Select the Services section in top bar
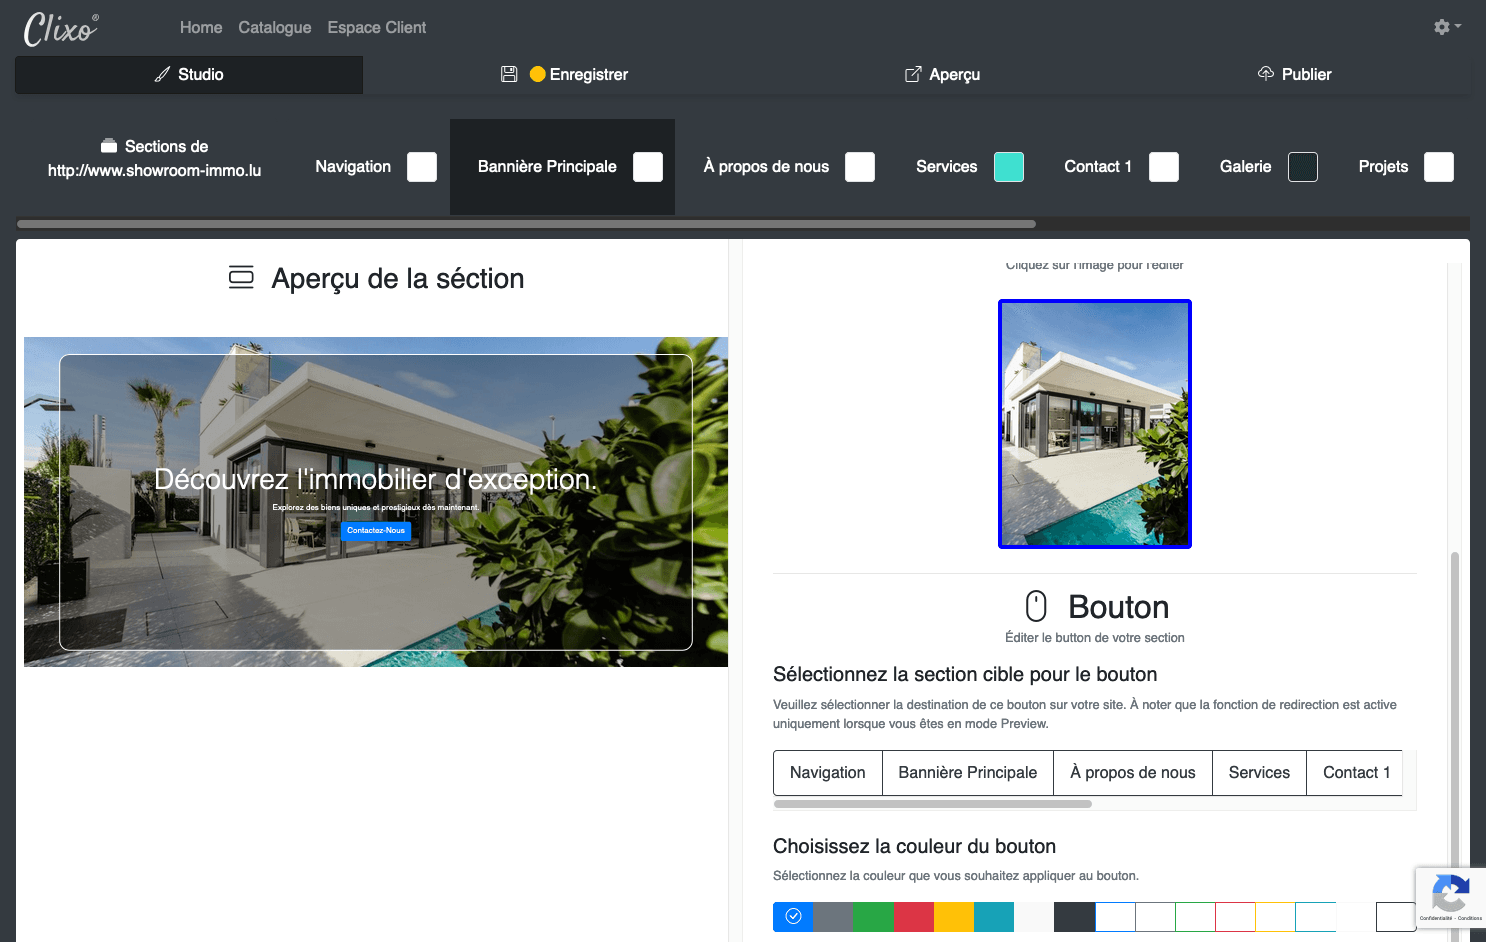The width and height of the screenshot is (1486, 942). coord(946,167)
